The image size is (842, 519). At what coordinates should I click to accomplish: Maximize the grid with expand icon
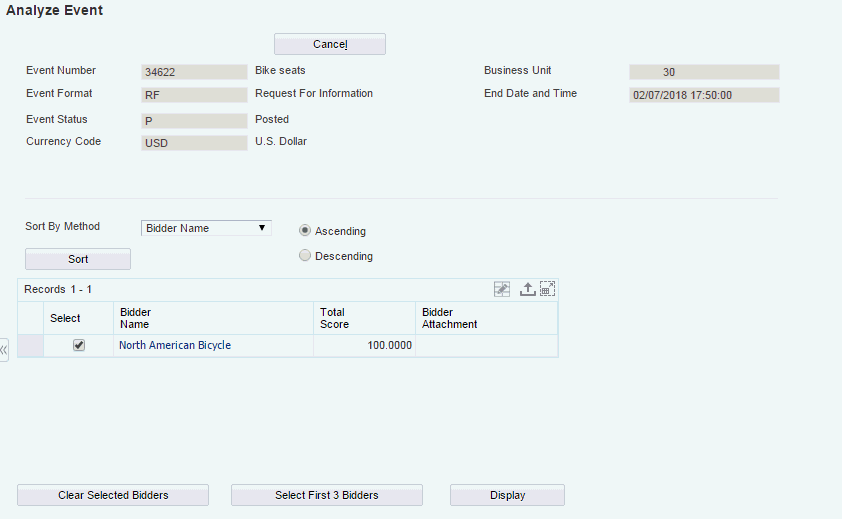tap(547, 289)
